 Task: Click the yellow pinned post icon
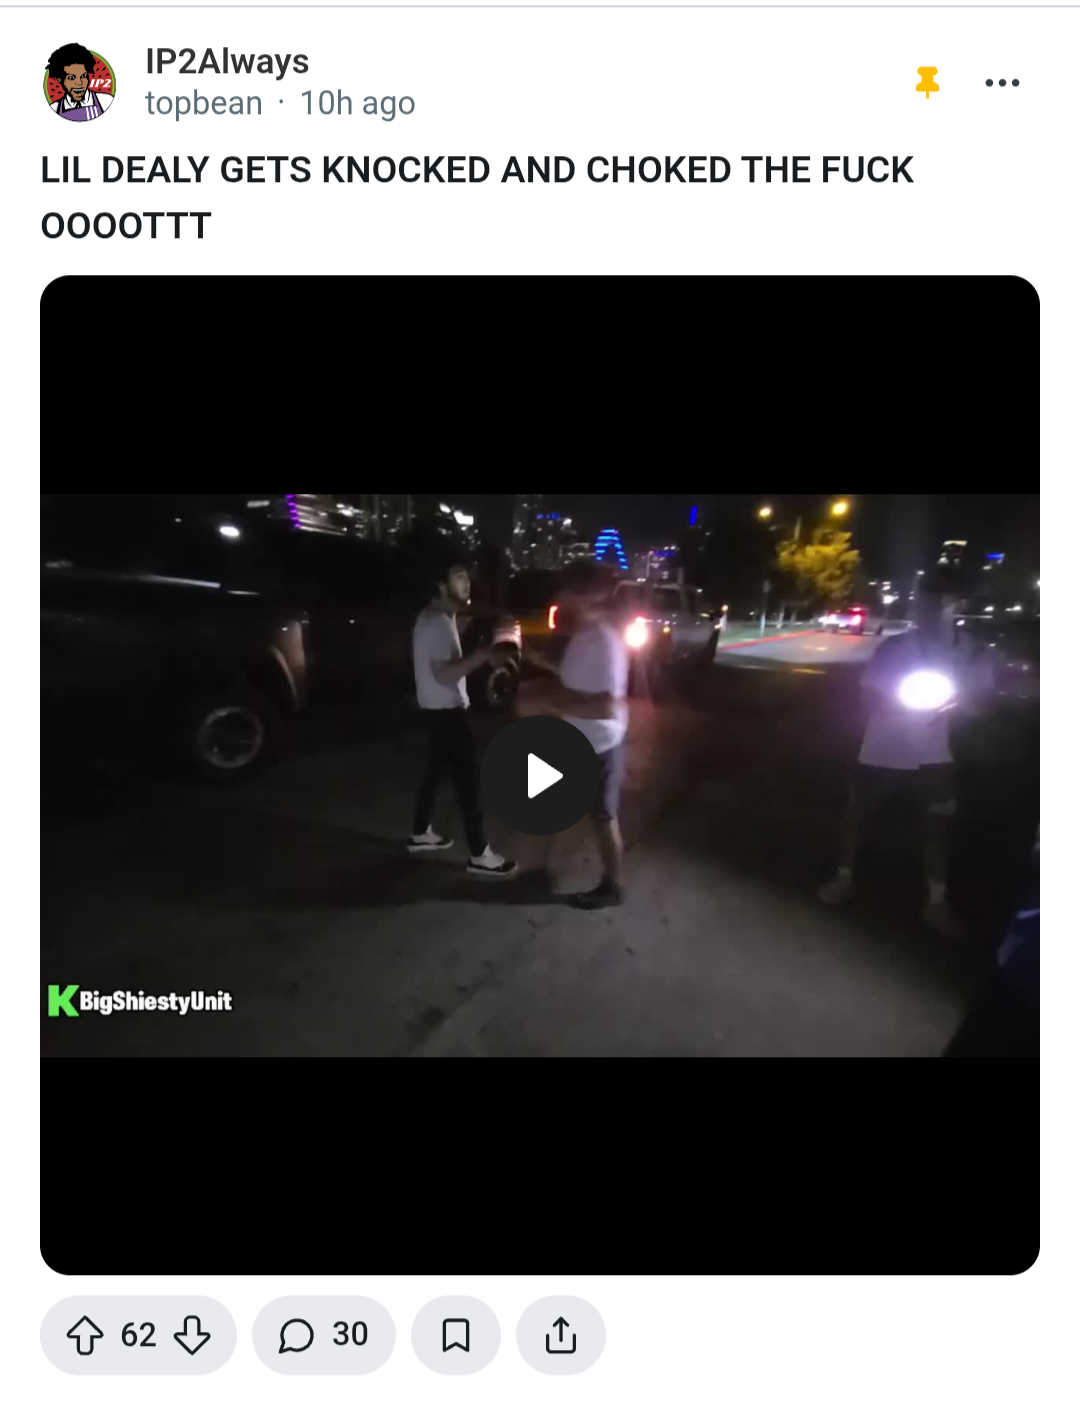click(928, 82)
